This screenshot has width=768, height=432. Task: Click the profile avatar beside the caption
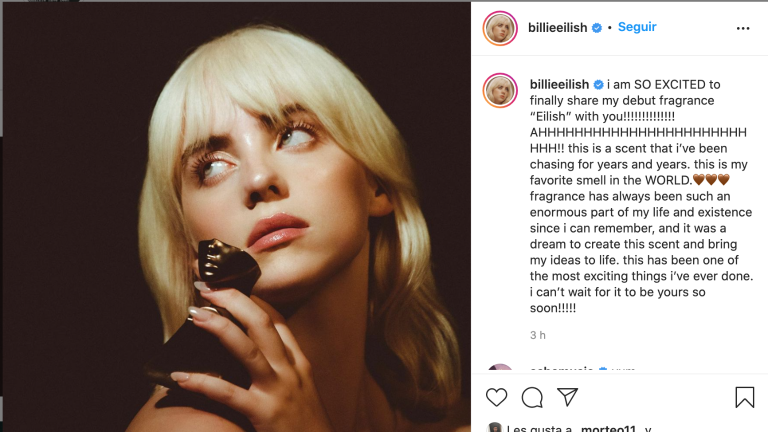500,90
